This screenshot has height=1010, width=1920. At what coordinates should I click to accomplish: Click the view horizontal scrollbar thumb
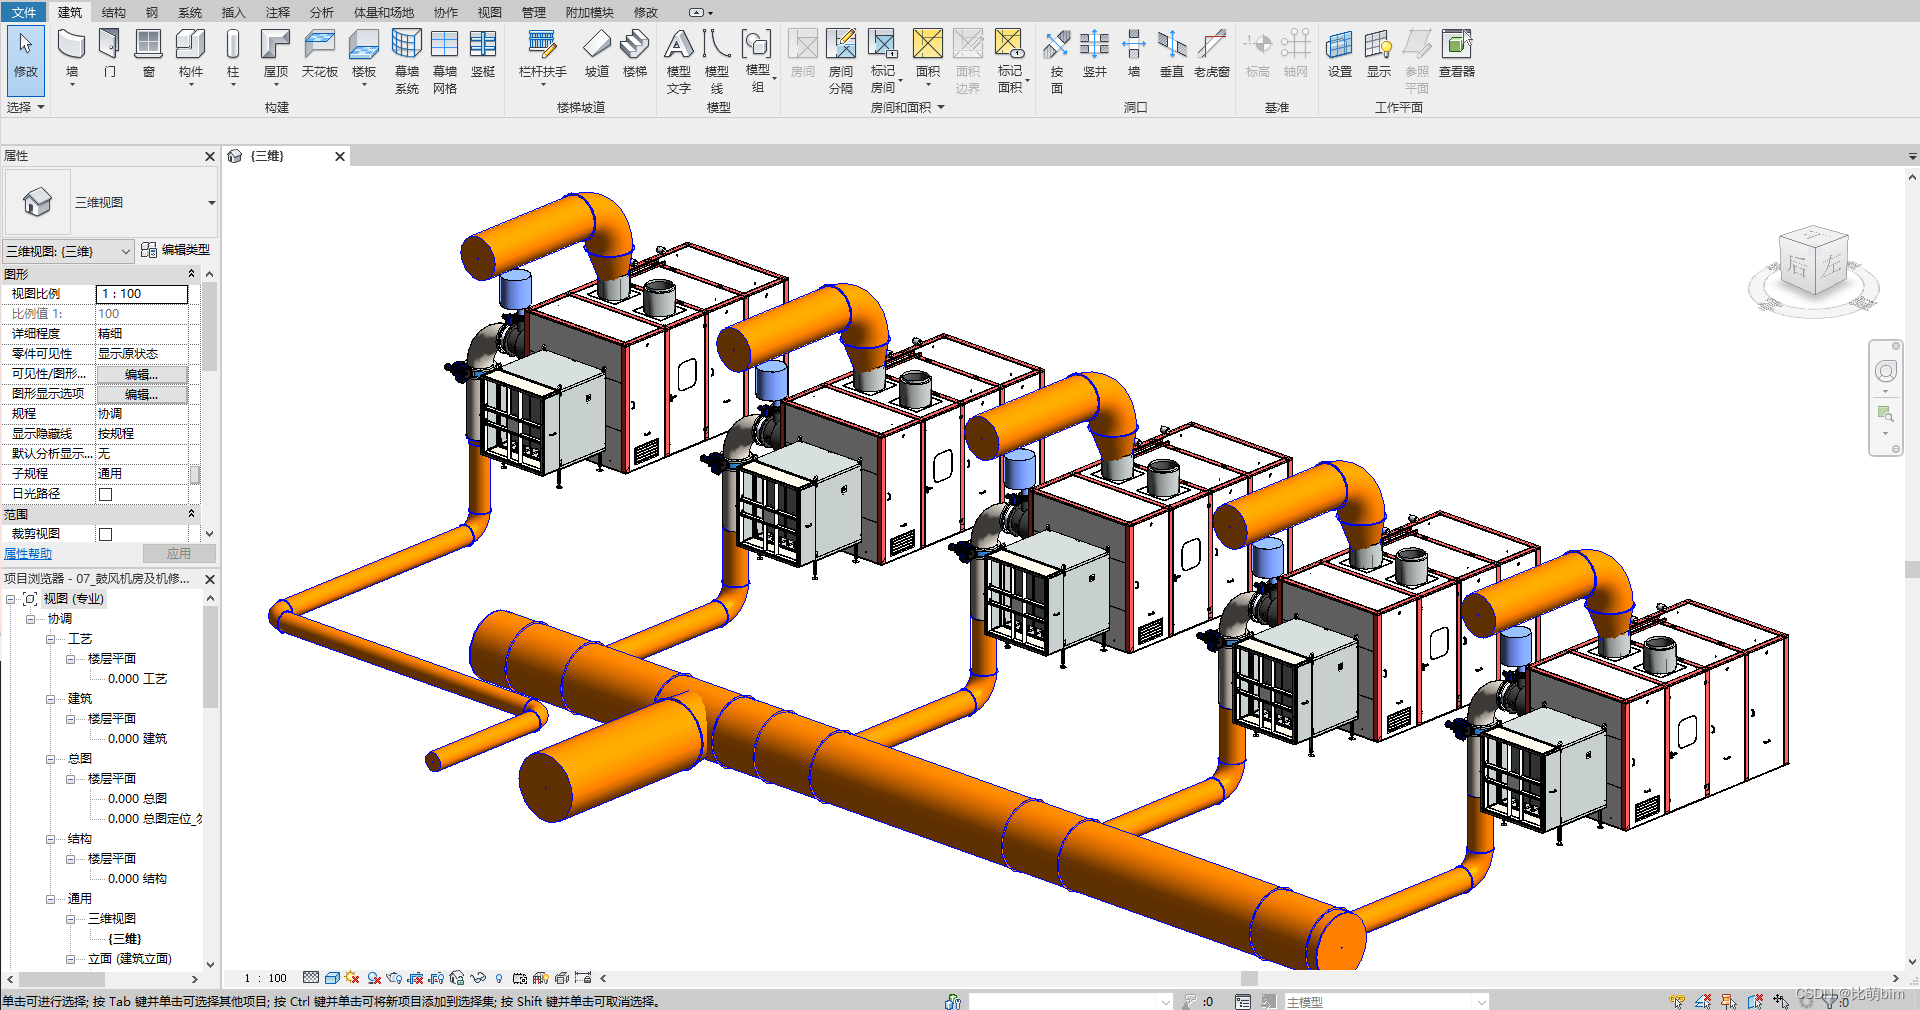pyautogui.click(x=1249, y=978)
